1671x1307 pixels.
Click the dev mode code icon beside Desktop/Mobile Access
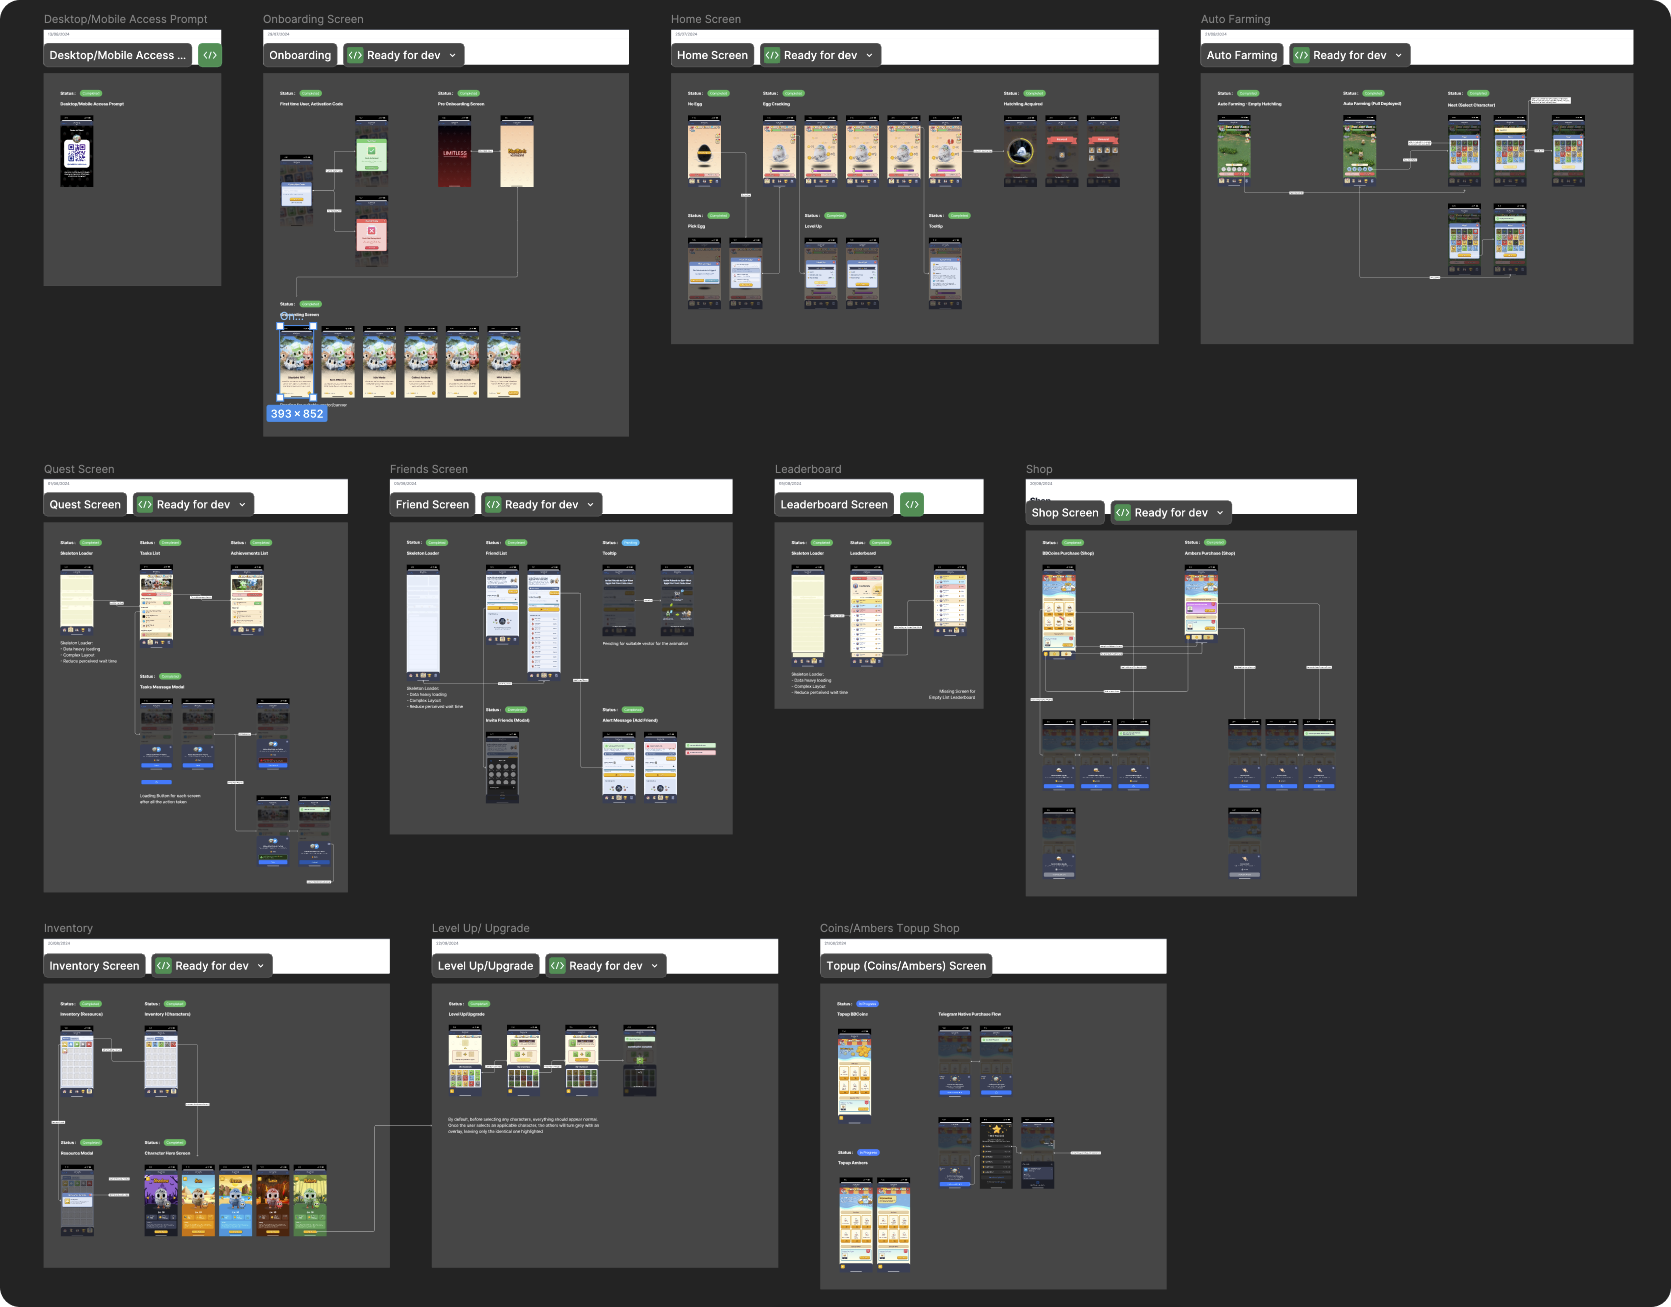click(x=210, y=56)
